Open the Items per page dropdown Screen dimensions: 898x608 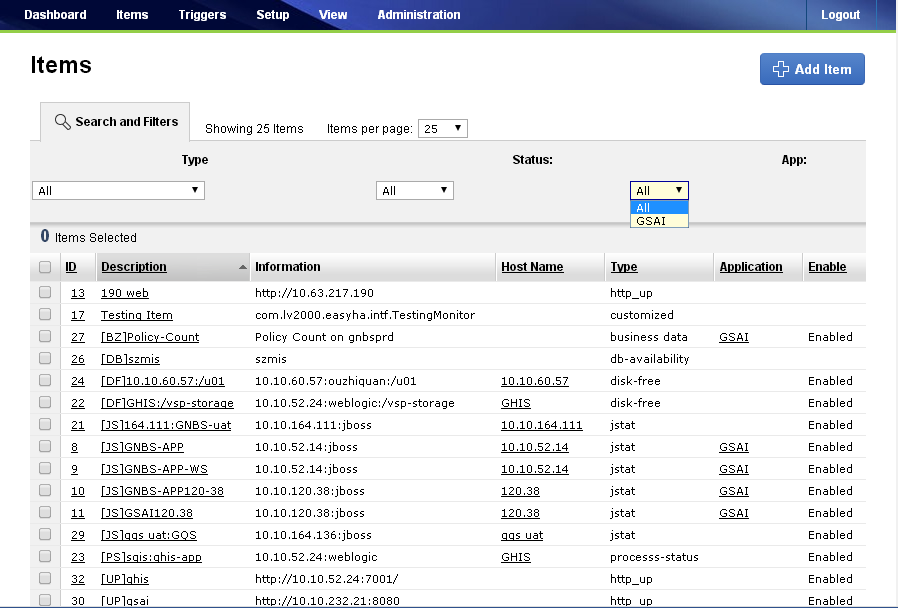pyautogui.click(x=443, y=128)
